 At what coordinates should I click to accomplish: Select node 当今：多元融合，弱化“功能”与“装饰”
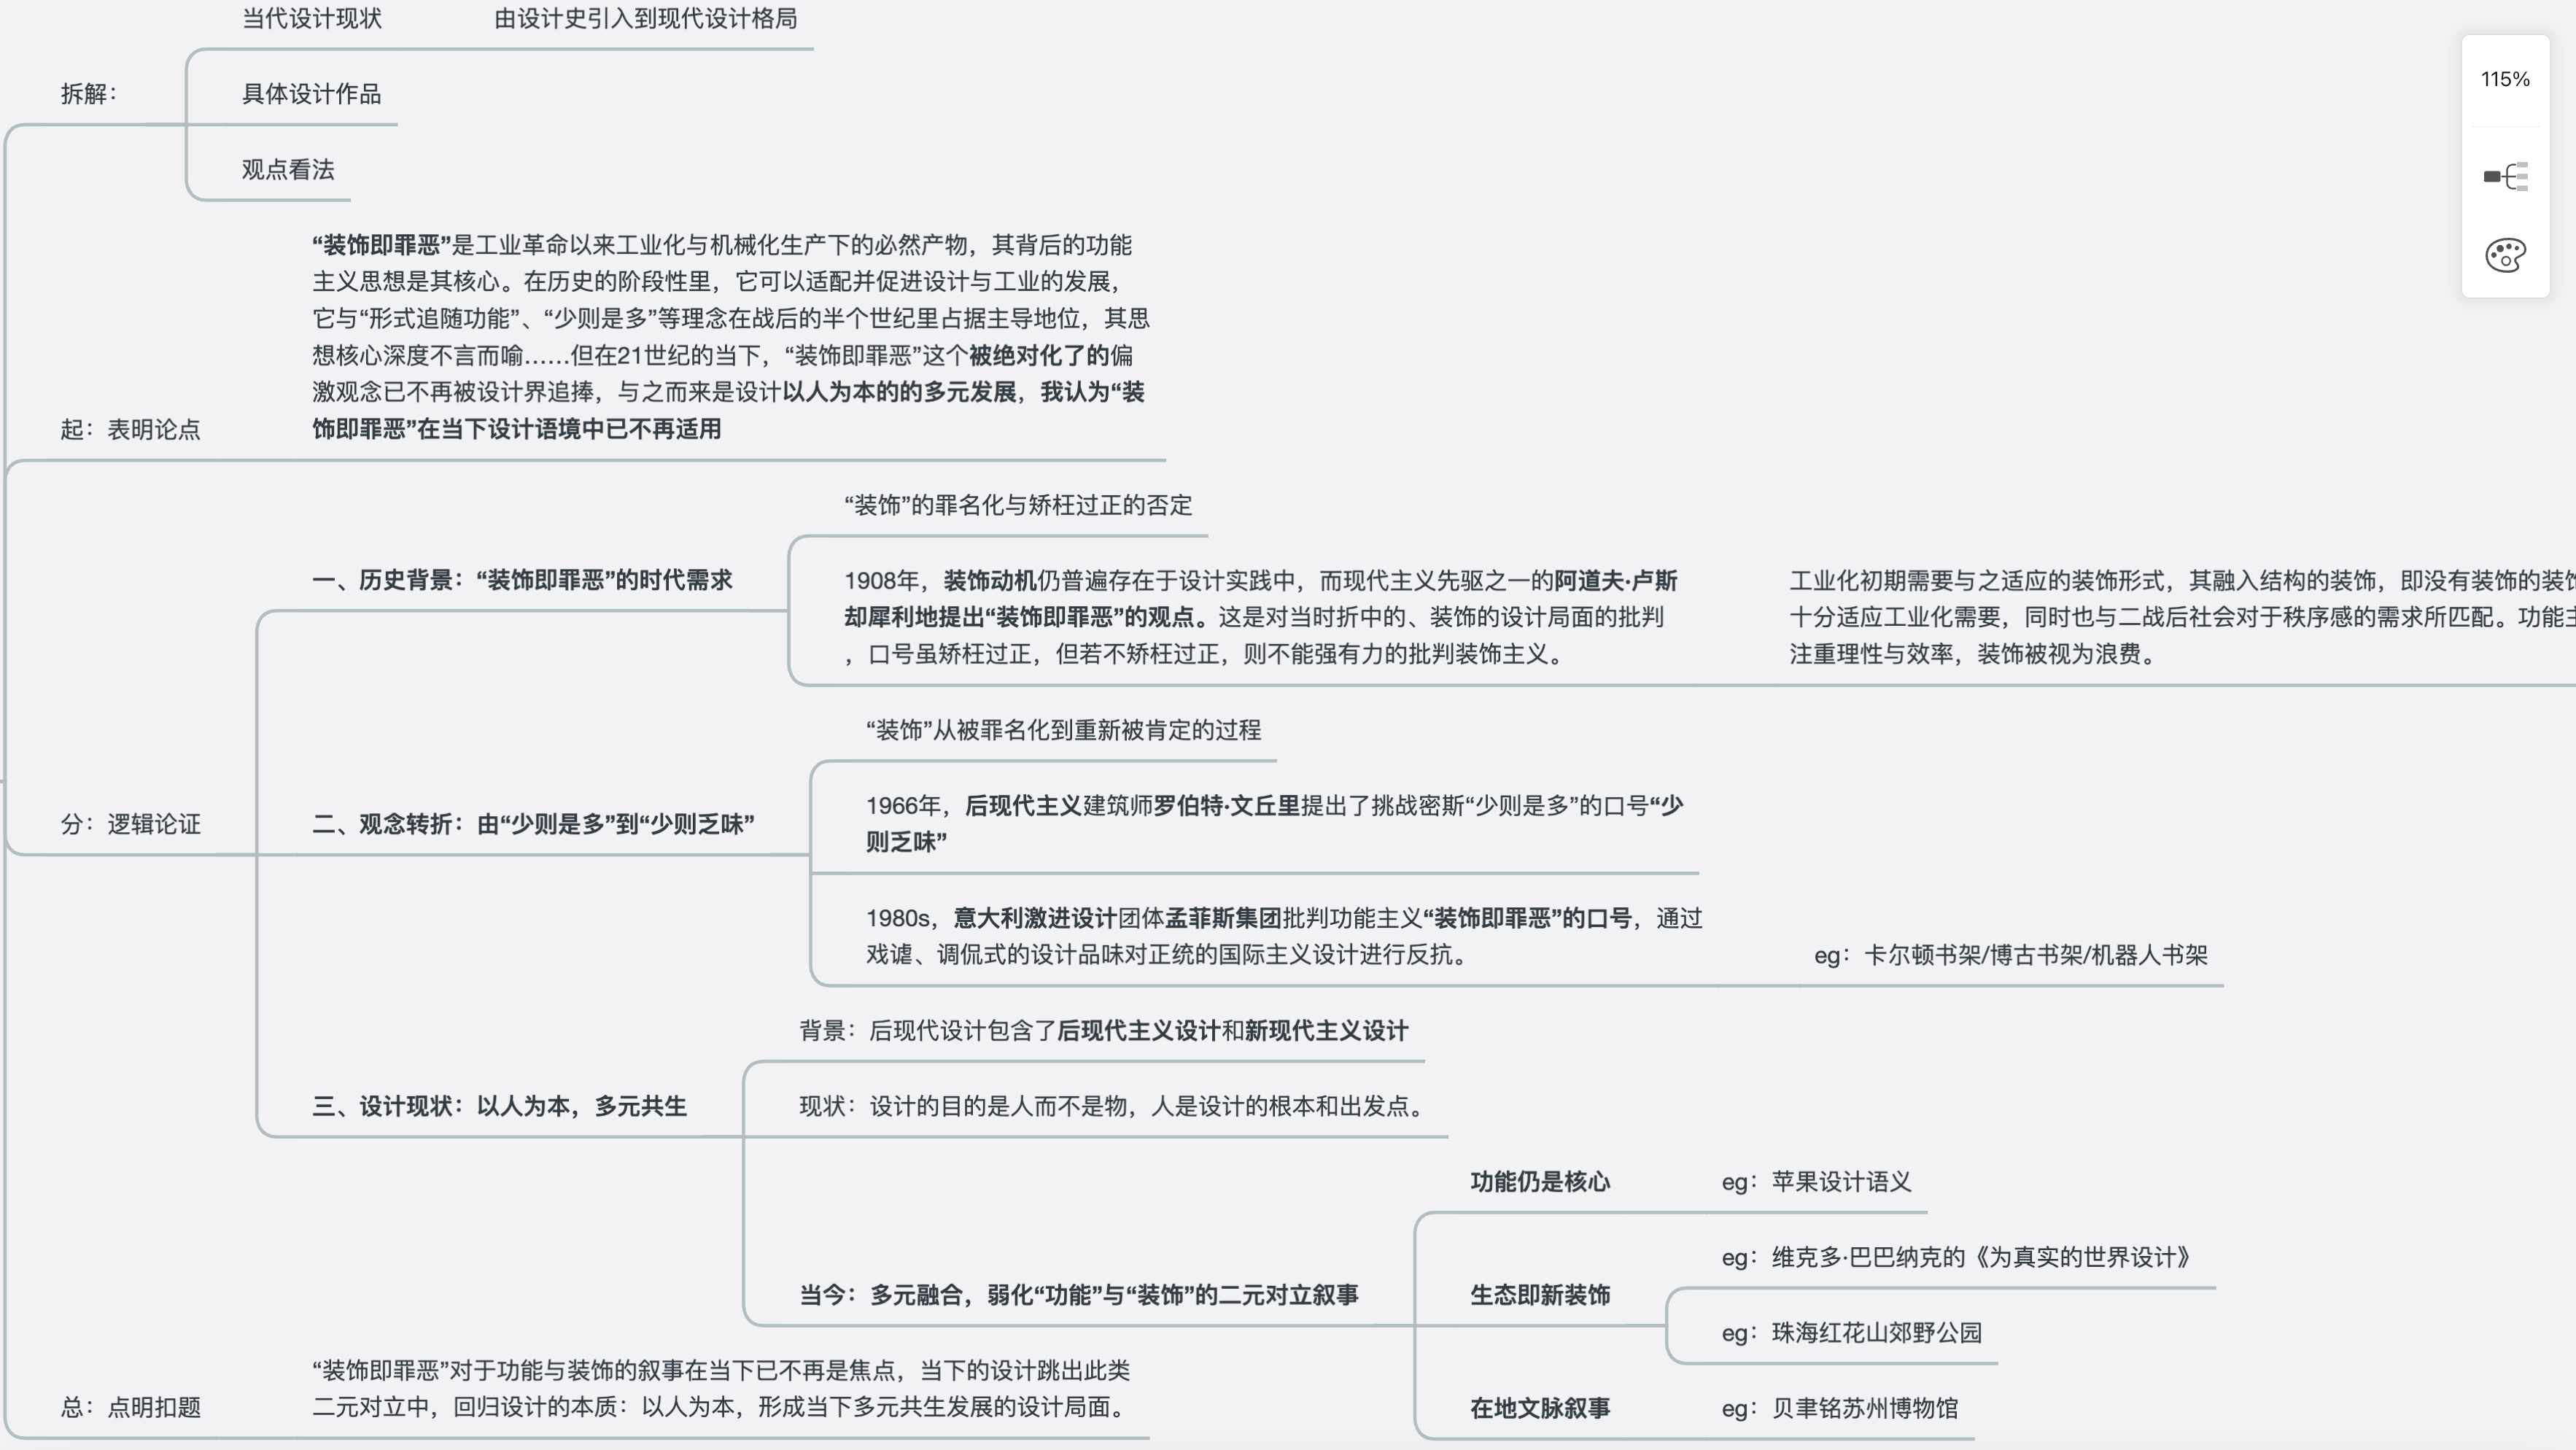[1079, 1295]
